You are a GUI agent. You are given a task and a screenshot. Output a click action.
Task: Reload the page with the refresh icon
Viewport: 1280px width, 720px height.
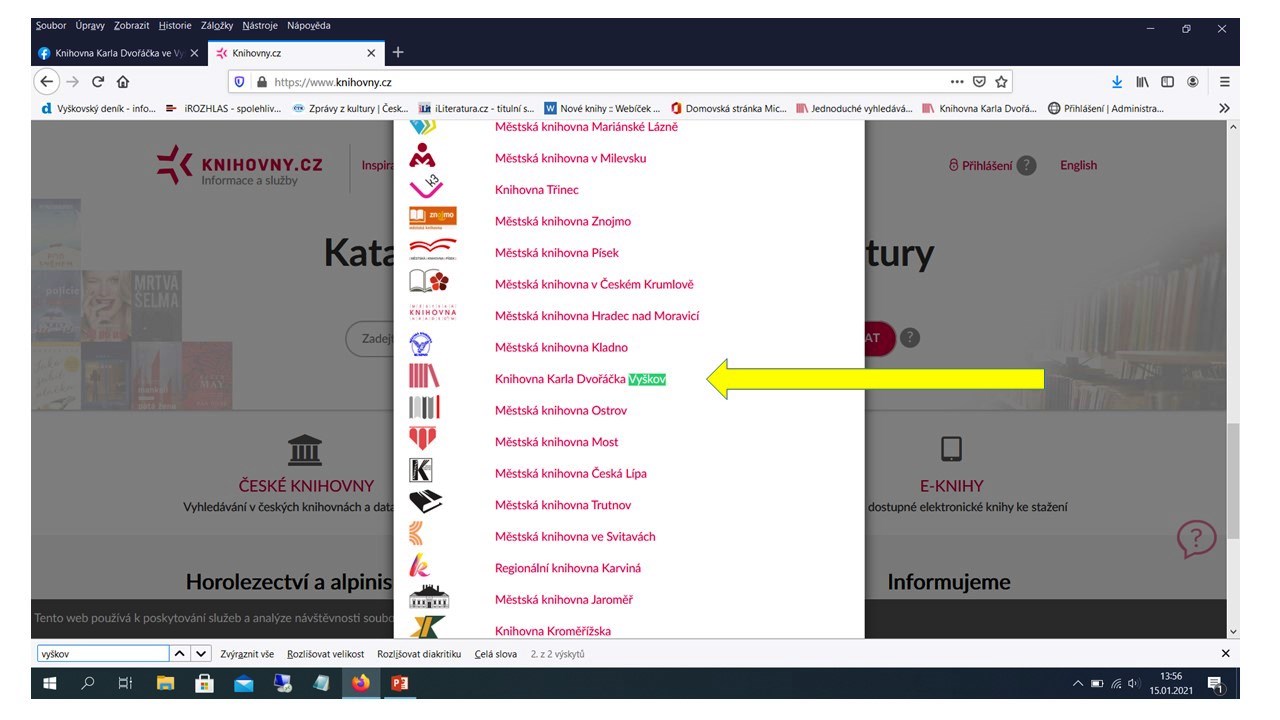[x=98, y=82]
